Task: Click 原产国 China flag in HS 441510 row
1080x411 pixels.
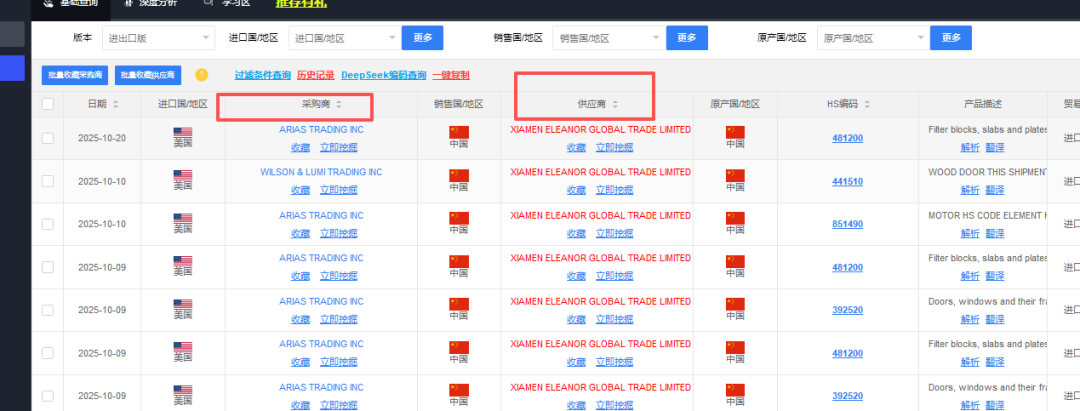Action: coord(735,176)
